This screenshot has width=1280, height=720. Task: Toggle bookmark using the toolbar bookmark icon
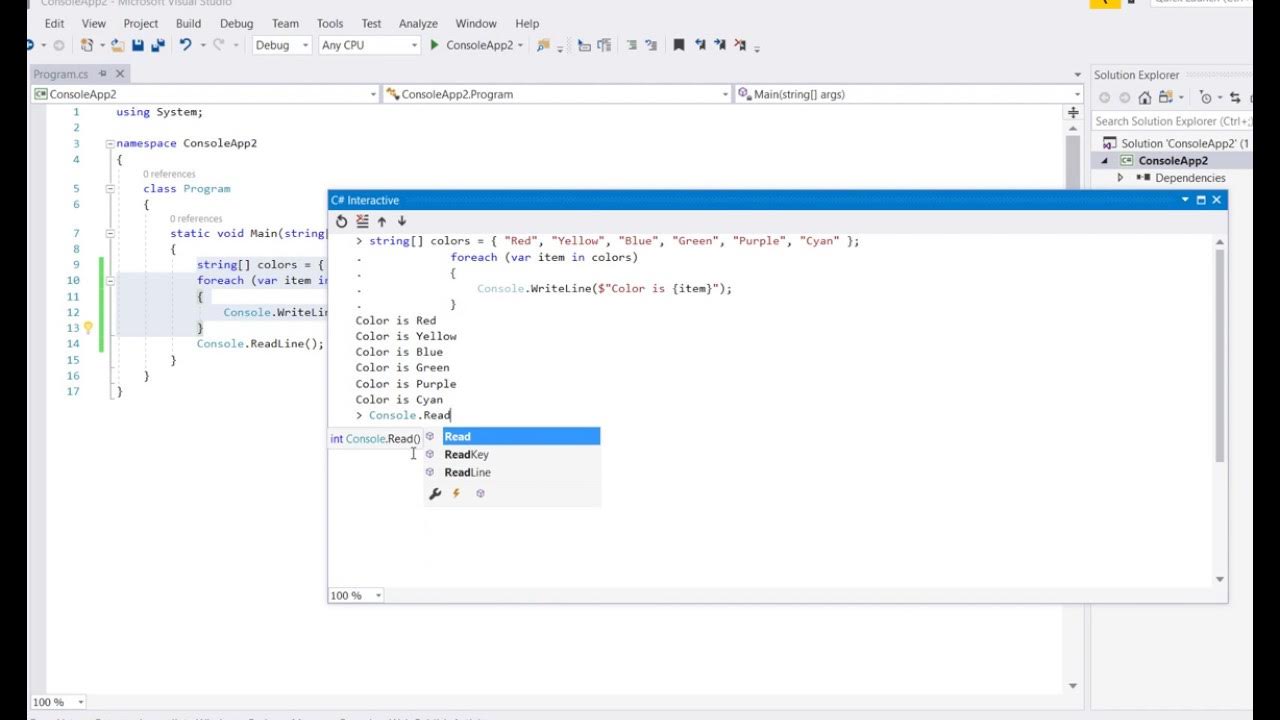pos(679,45)
